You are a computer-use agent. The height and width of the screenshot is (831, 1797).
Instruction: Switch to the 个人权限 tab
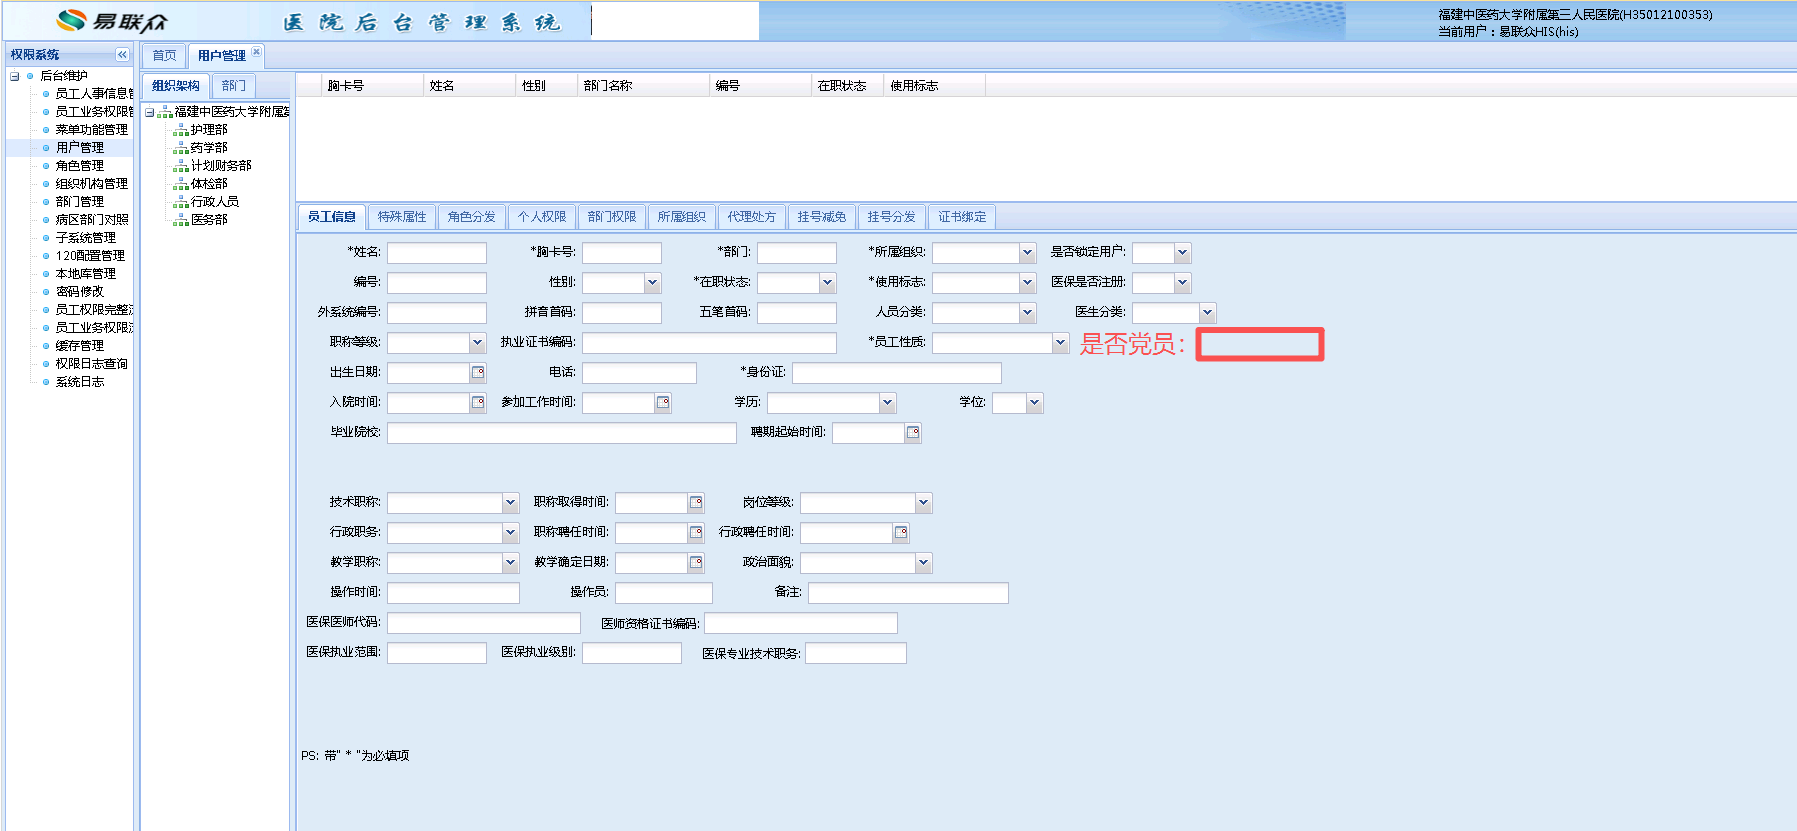pos(542,217)
